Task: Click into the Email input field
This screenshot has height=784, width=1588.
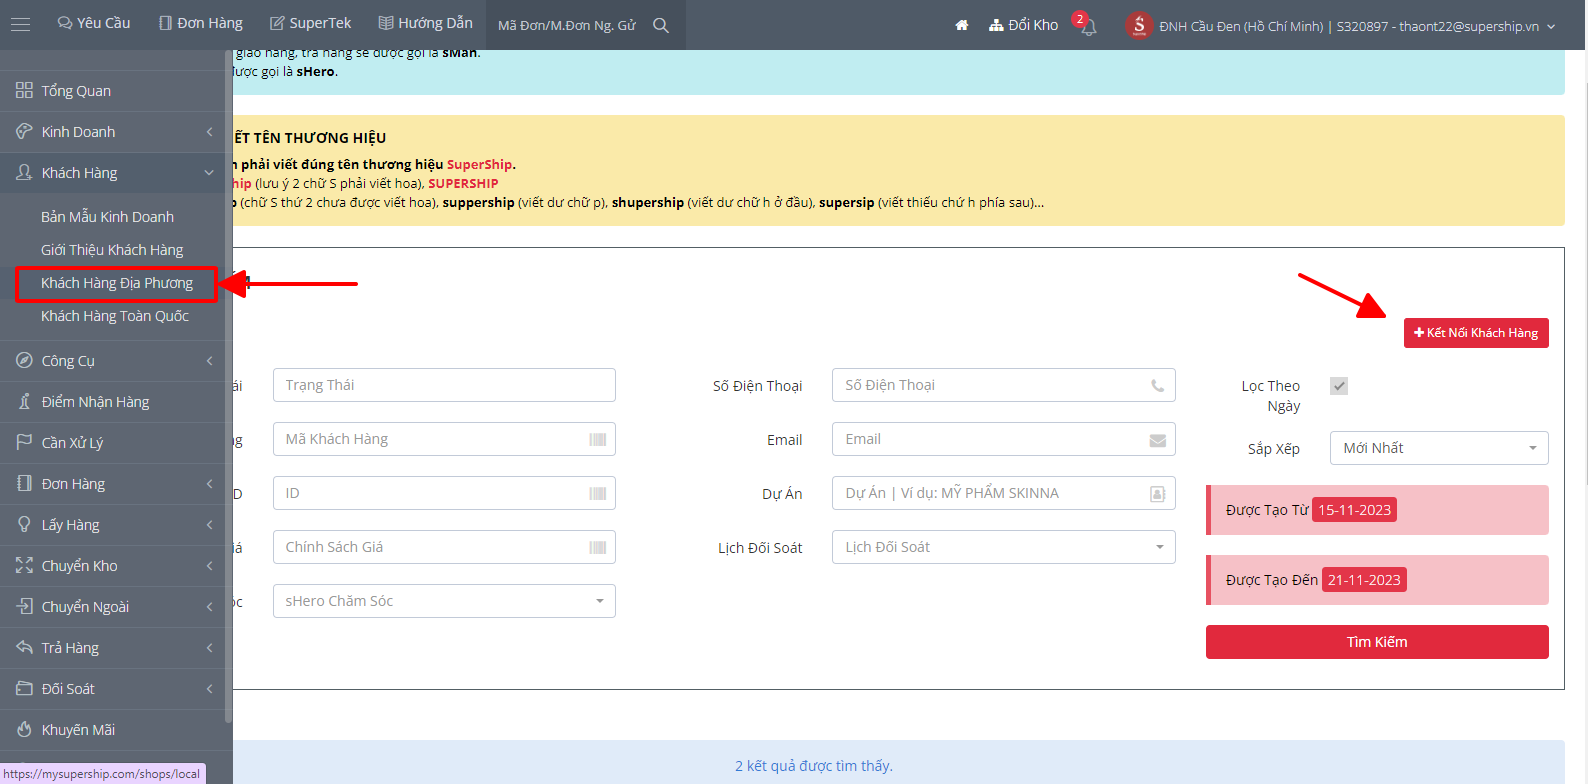Action: click(1003, 439)
